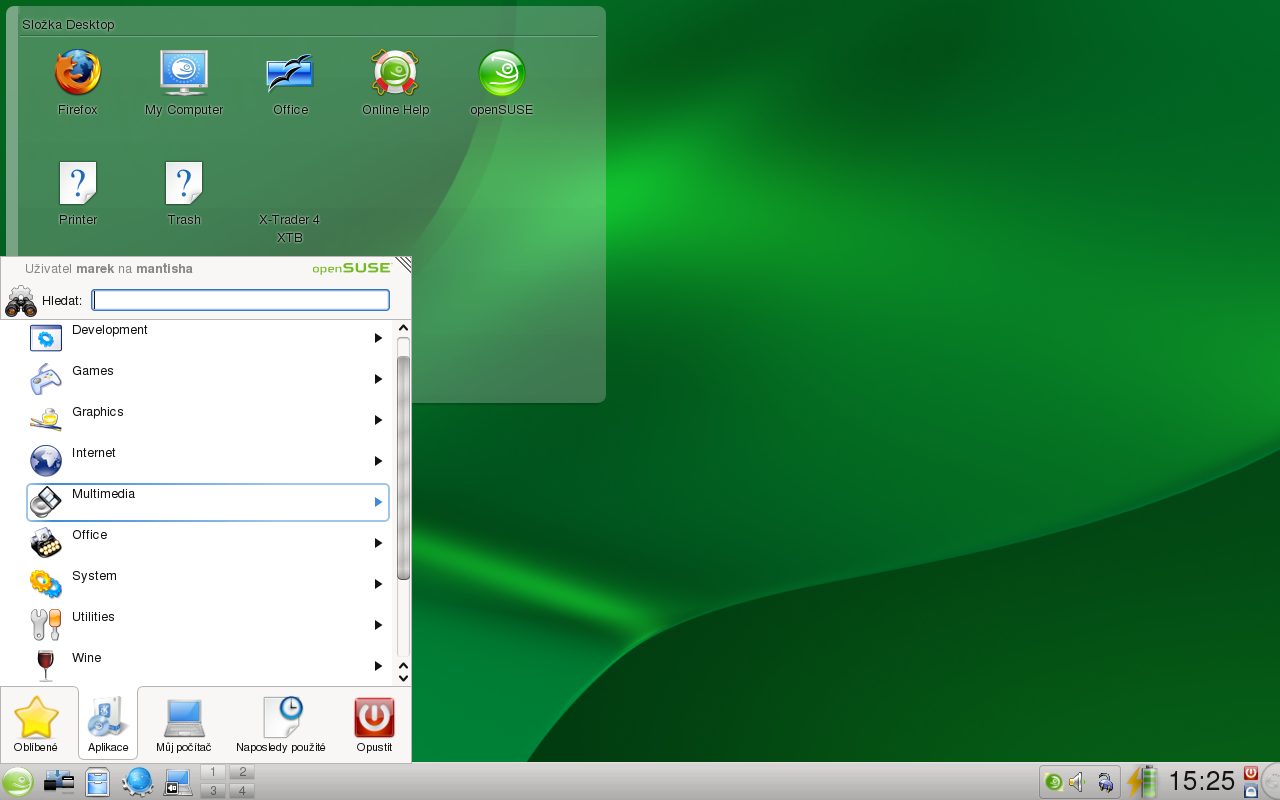Open the file manager cabinet icon
Screen dimensions: 1280x800
click(97, 782)
